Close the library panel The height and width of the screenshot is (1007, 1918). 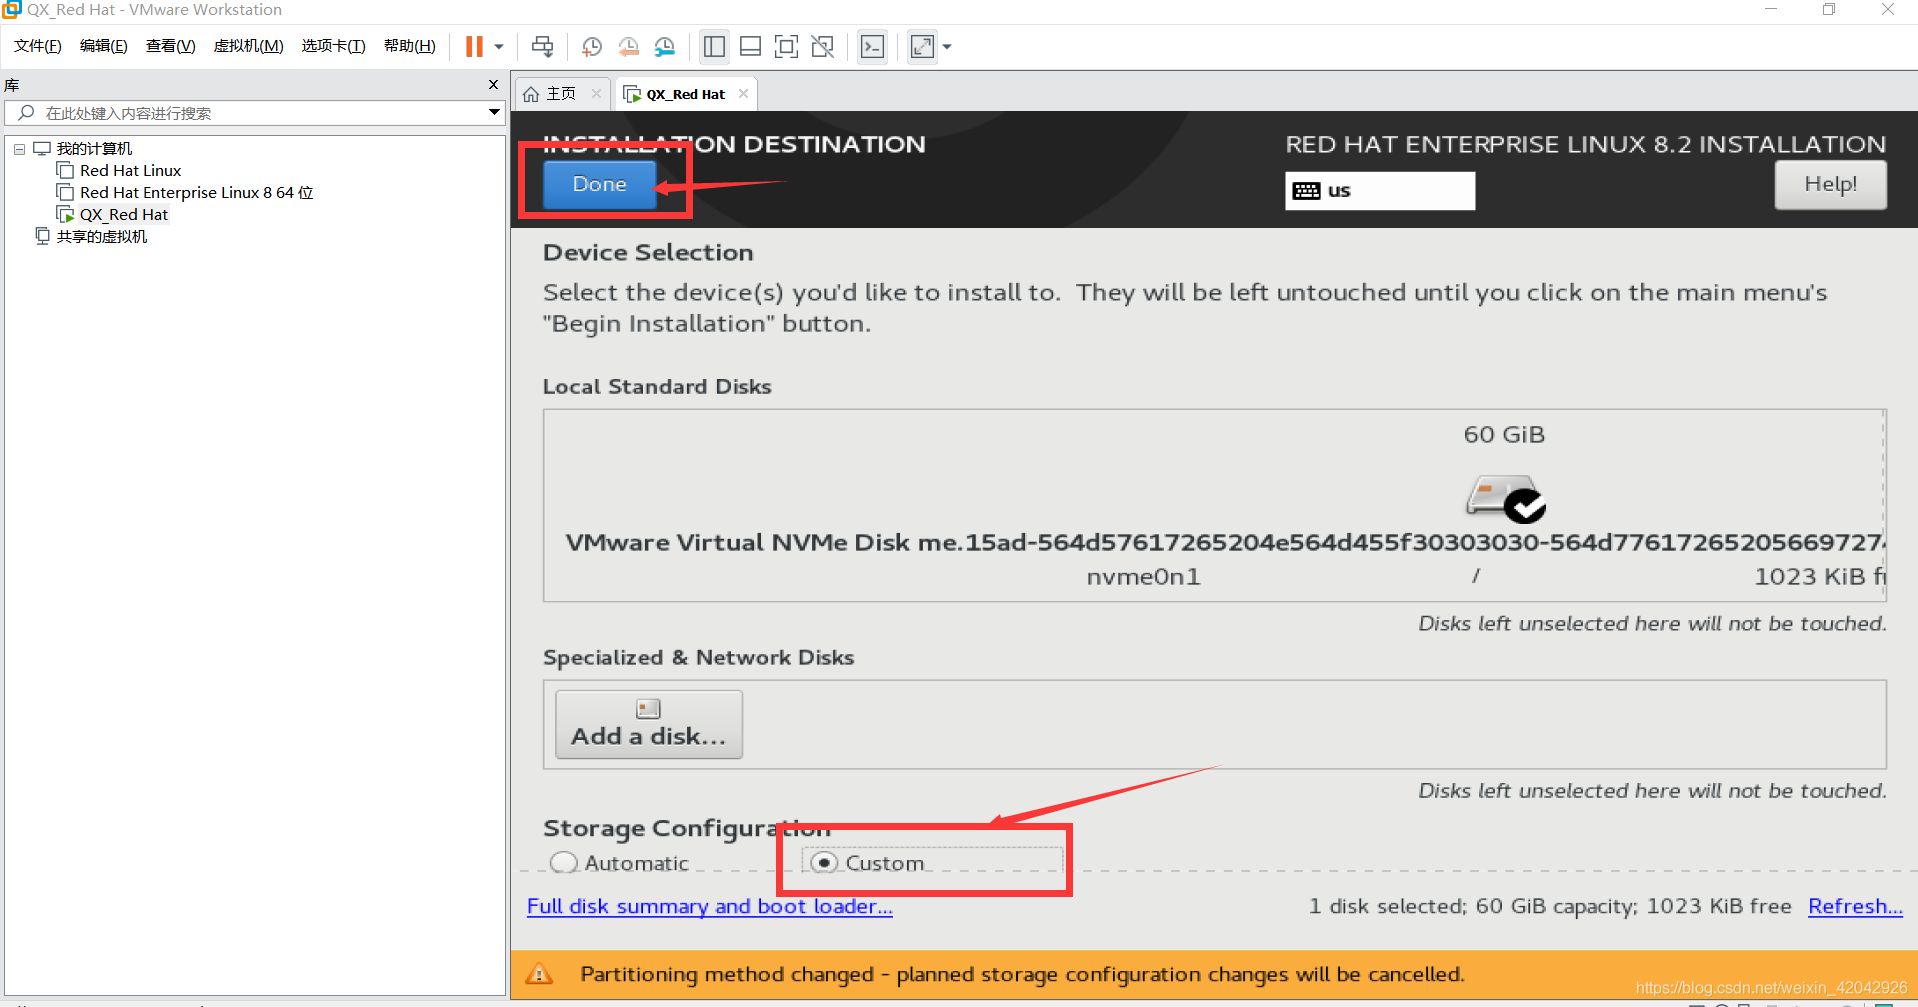pos(493,85)
